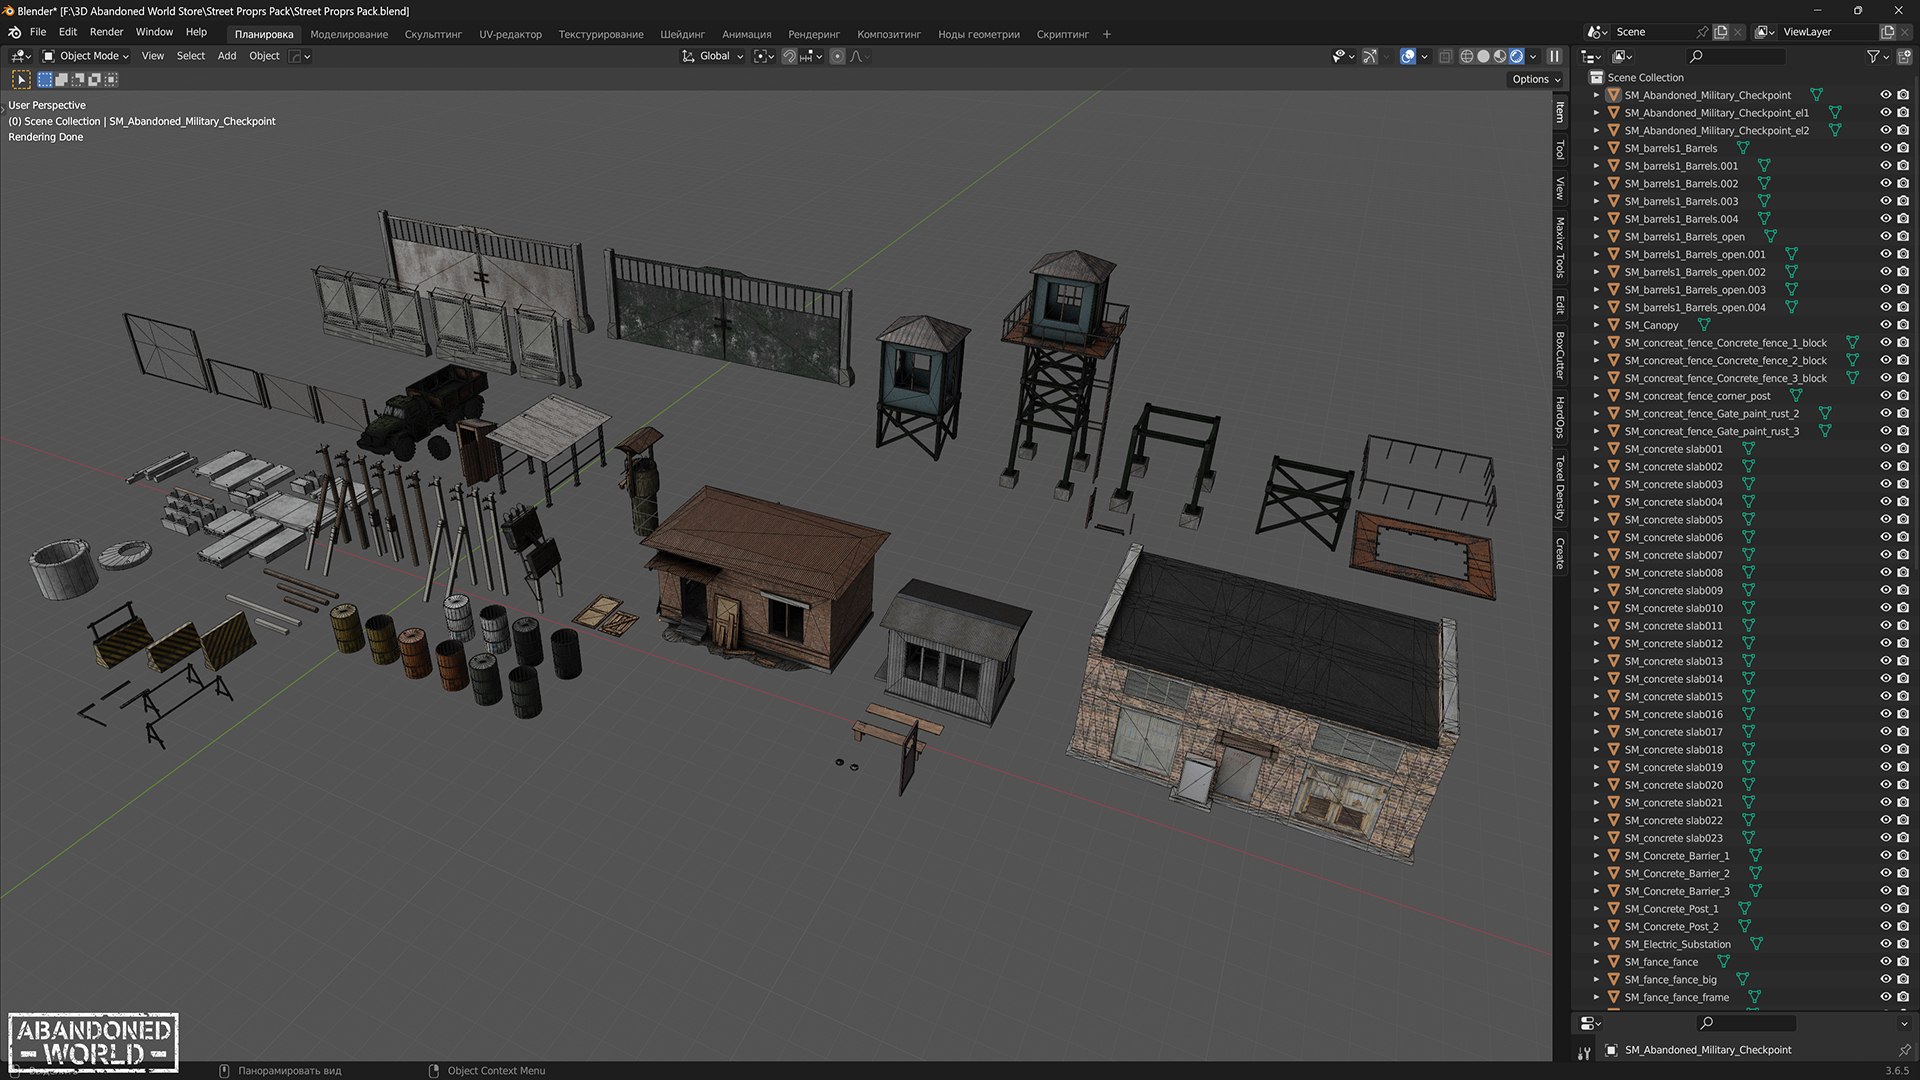
Task: Click the tool settings icon in properties
Action: (x=1584, y=1053)
